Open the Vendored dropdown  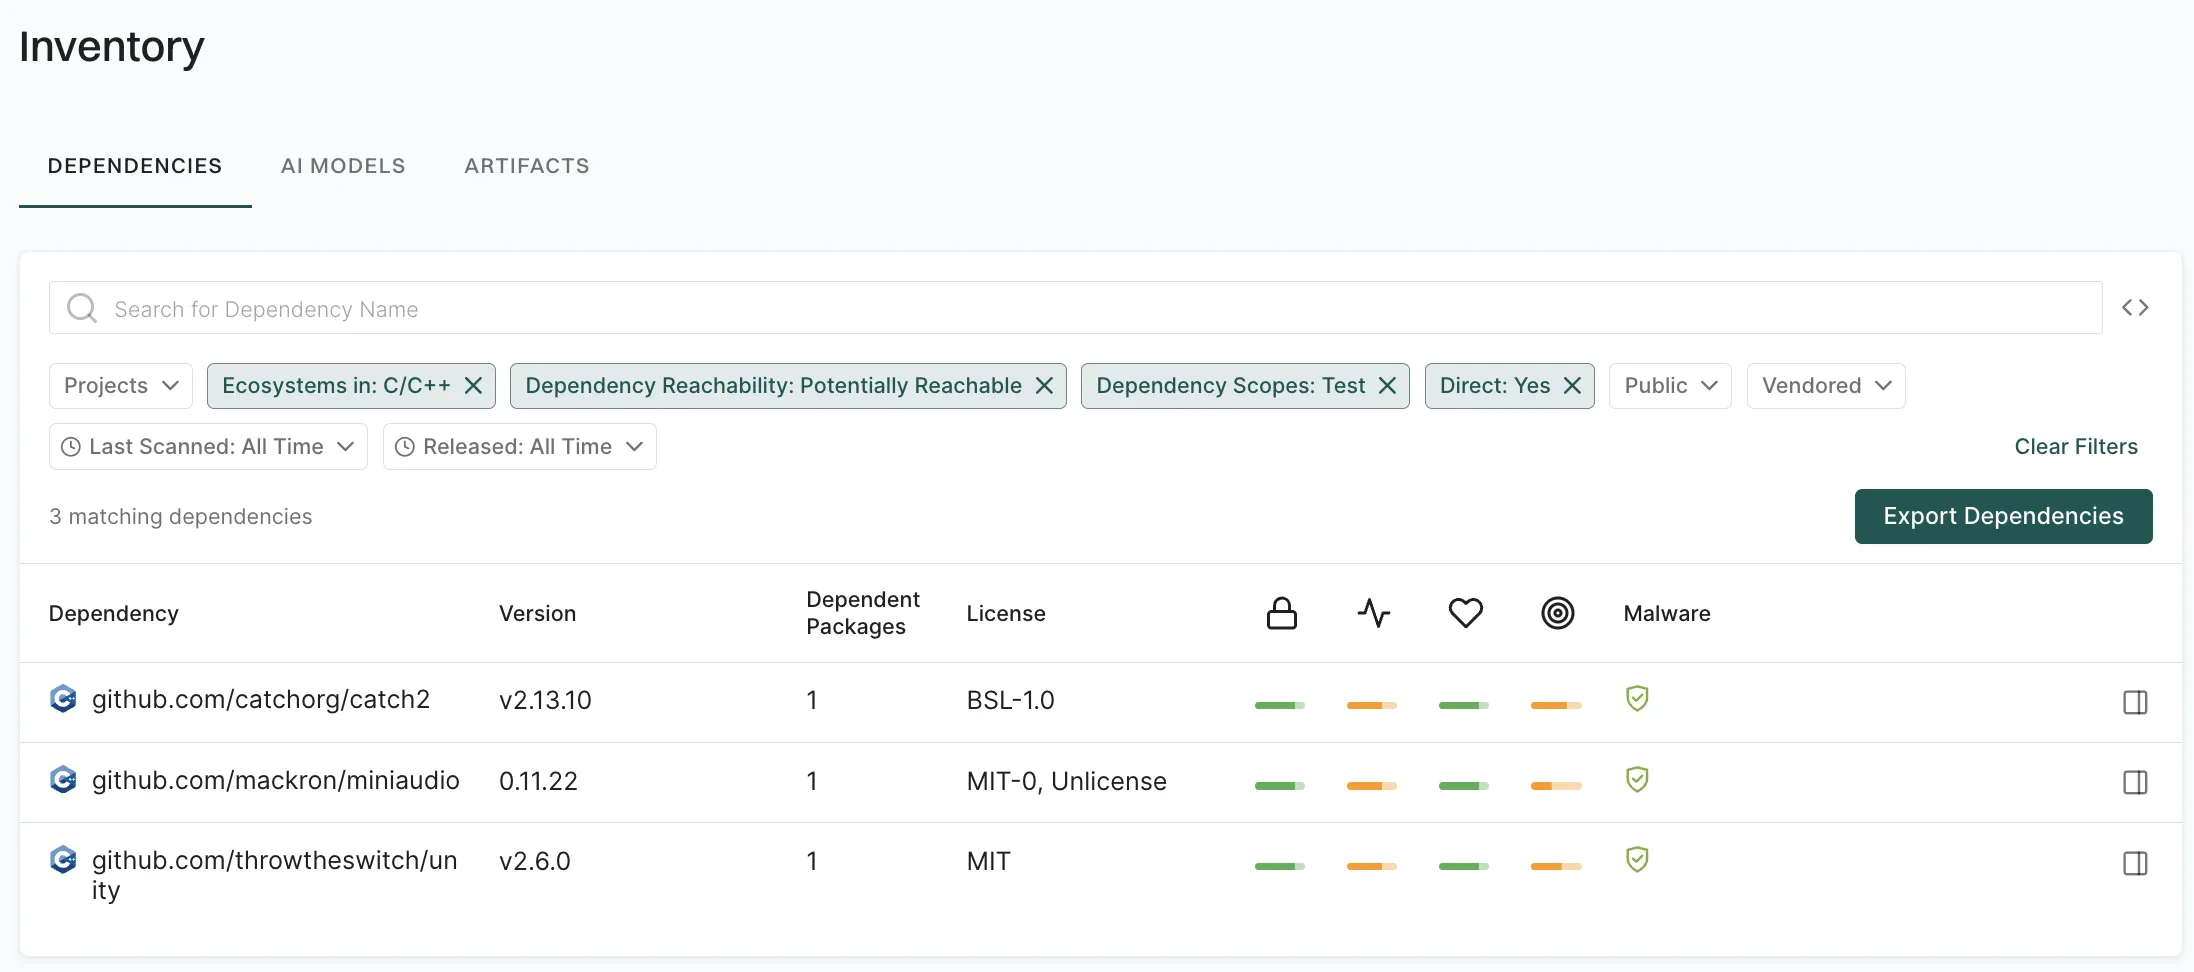1825,385
